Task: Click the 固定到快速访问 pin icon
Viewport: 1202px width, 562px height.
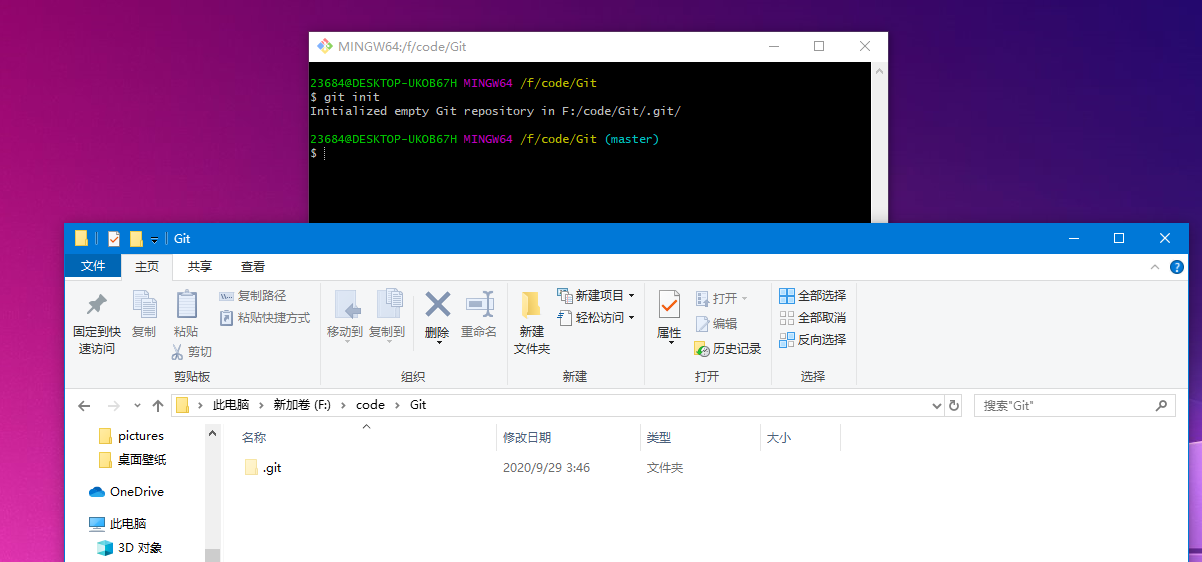Action: click(97, 305)
